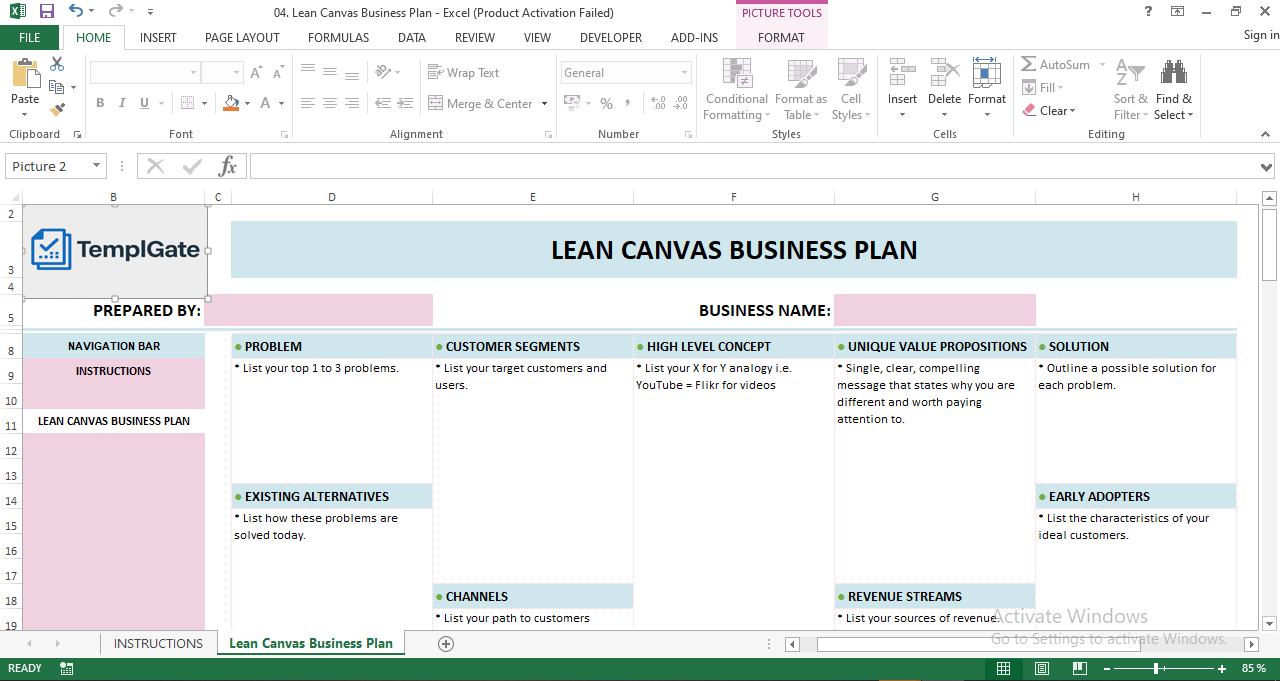
Task: Undo the last action
Action: coord(76,12)
